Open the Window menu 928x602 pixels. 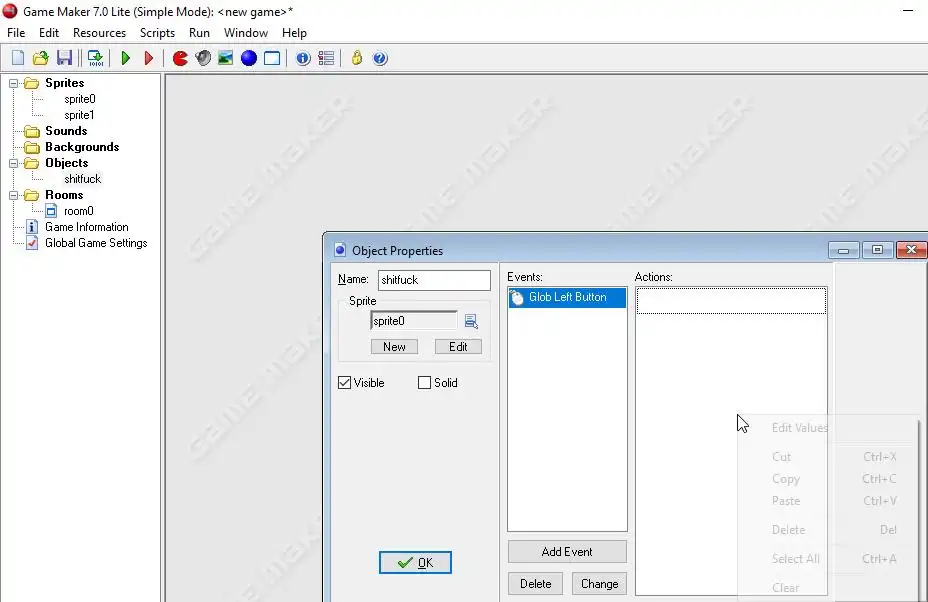pos(246,33)
